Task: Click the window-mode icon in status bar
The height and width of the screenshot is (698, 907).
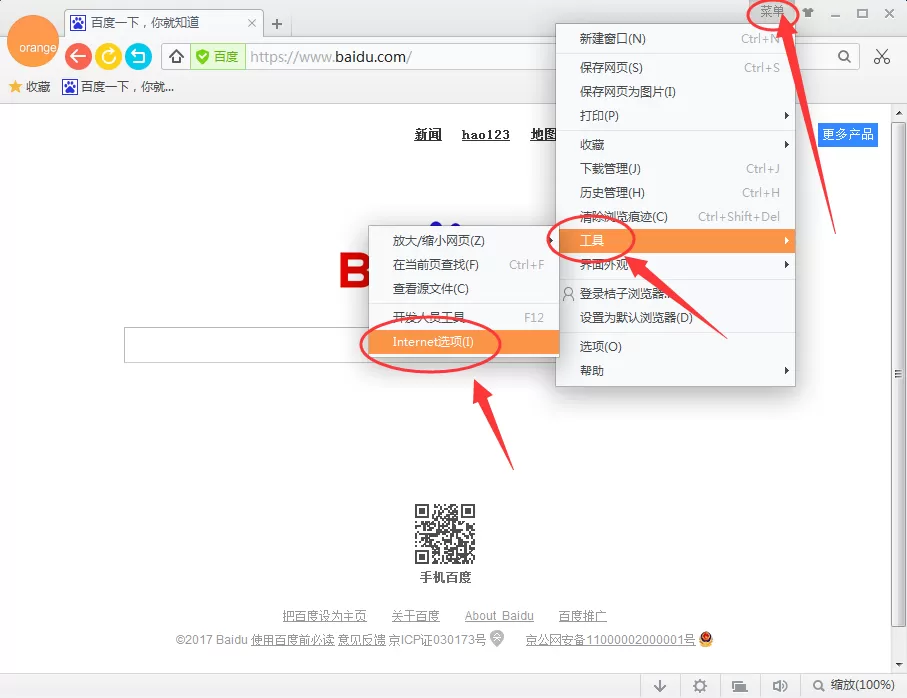Action: [x=739, y=686]
